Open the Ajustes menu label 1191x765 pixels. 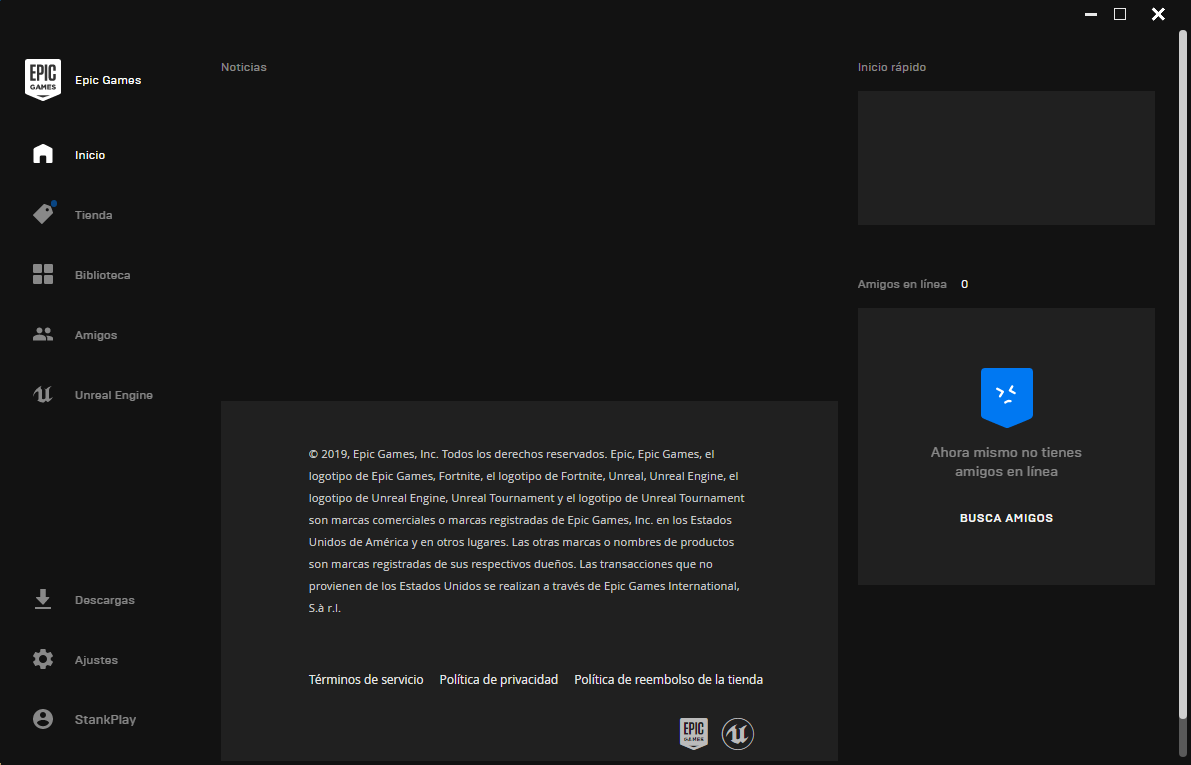point(96,660)
